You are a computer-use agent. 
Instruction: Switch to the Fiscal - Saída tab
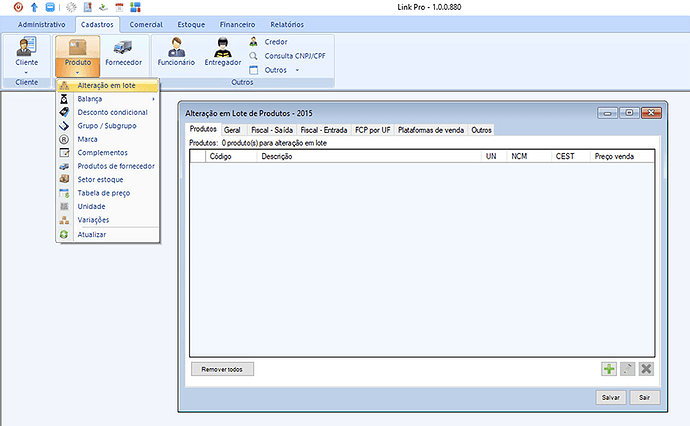[272, 130]
